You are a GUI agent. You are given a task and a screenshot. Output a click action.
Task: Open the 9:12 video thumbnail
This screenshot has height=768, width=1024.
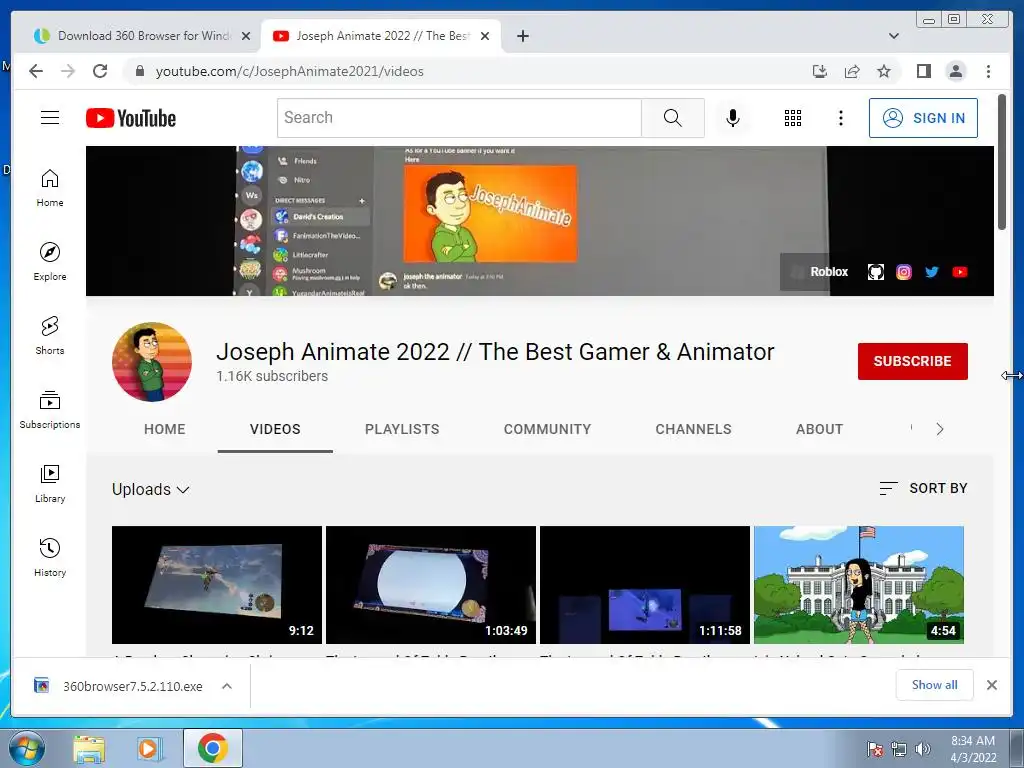217,584
